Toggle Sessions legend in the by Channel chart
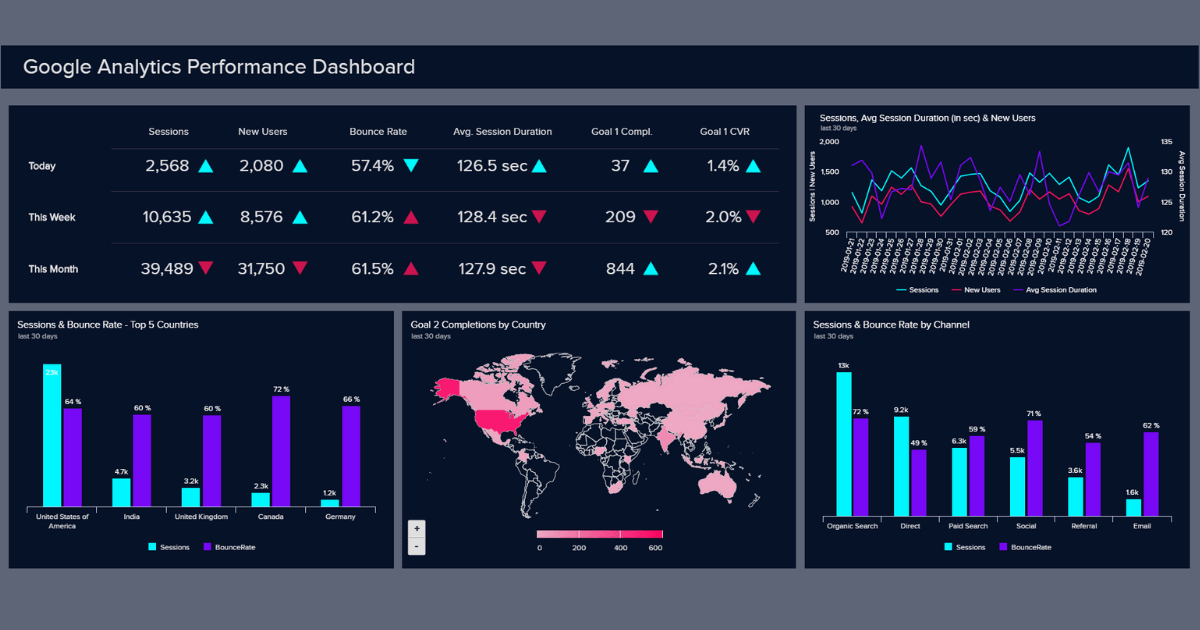The image size is (1200, 630). point(964,547)
